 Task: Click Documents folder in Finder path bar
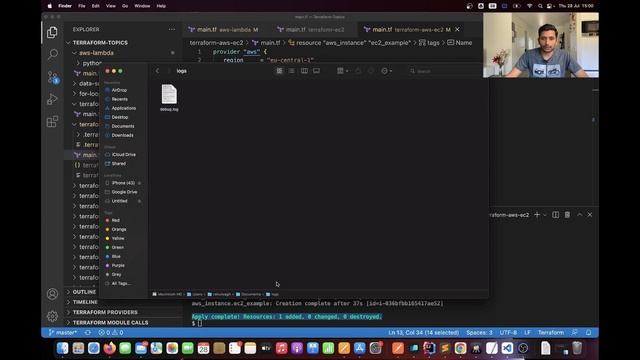pyautogui.click(x=248, y=294)
